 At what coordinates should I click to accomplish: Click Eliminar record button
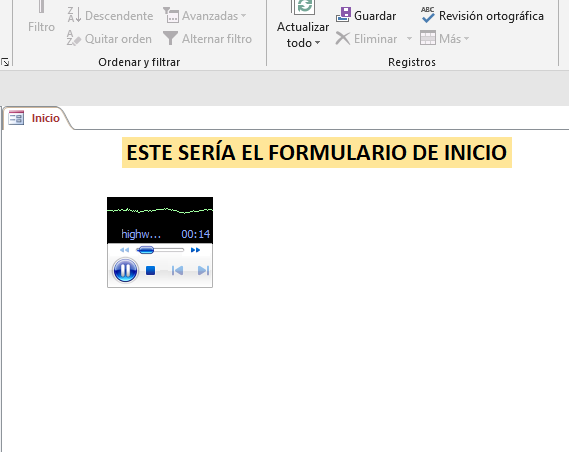[366, 38]
